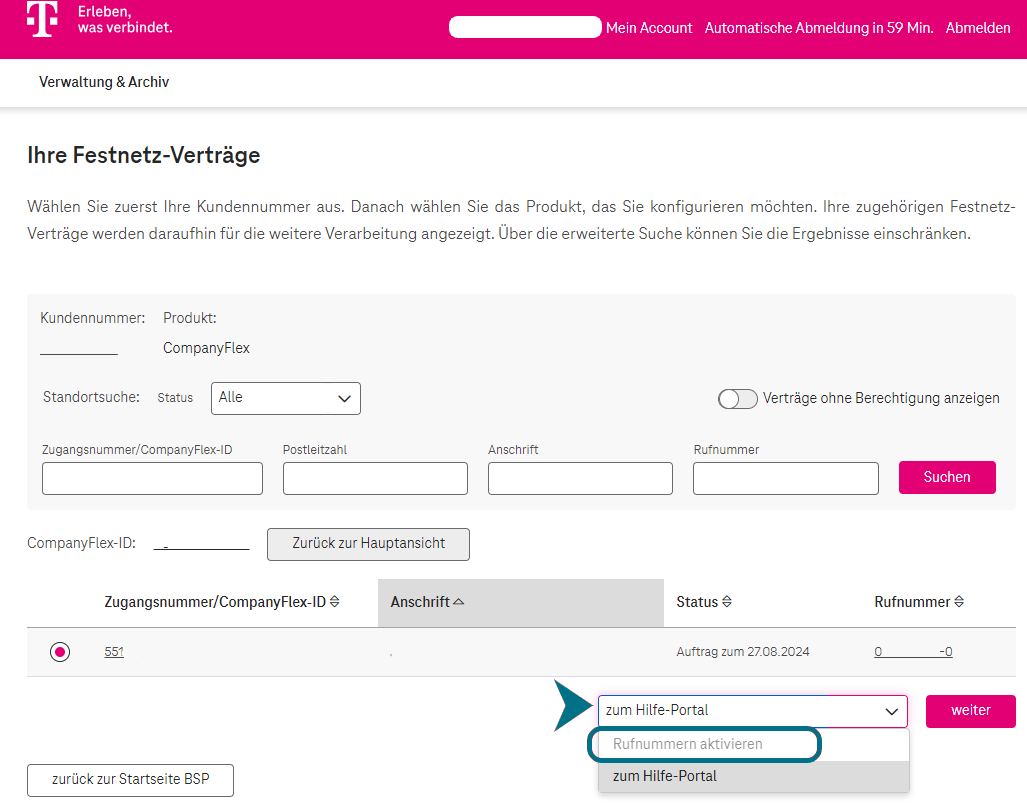Open the action dropdown showing zum Hilfe-Portal
This screenshot has width=1027, height=804.
(x=753, y=711)
